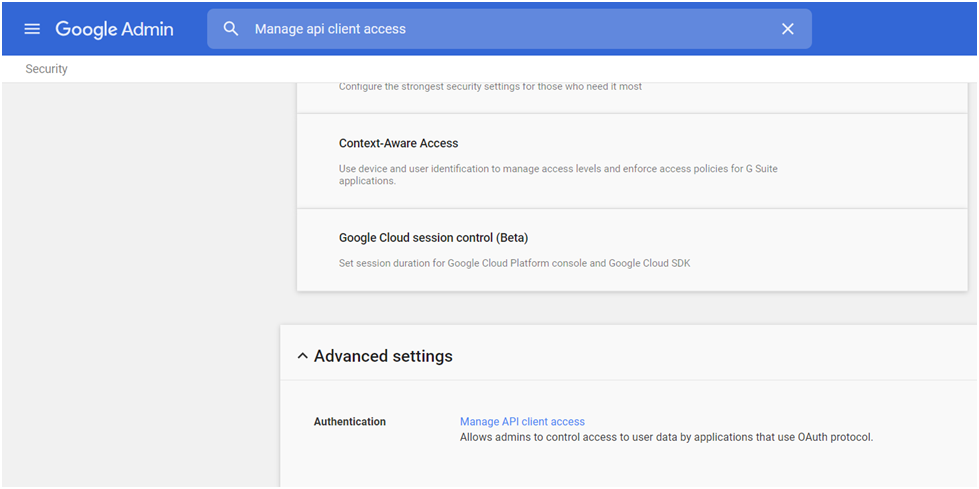Click the Advanced settings heading
Viewport: 979px width, 489px height.
point(383,356)
